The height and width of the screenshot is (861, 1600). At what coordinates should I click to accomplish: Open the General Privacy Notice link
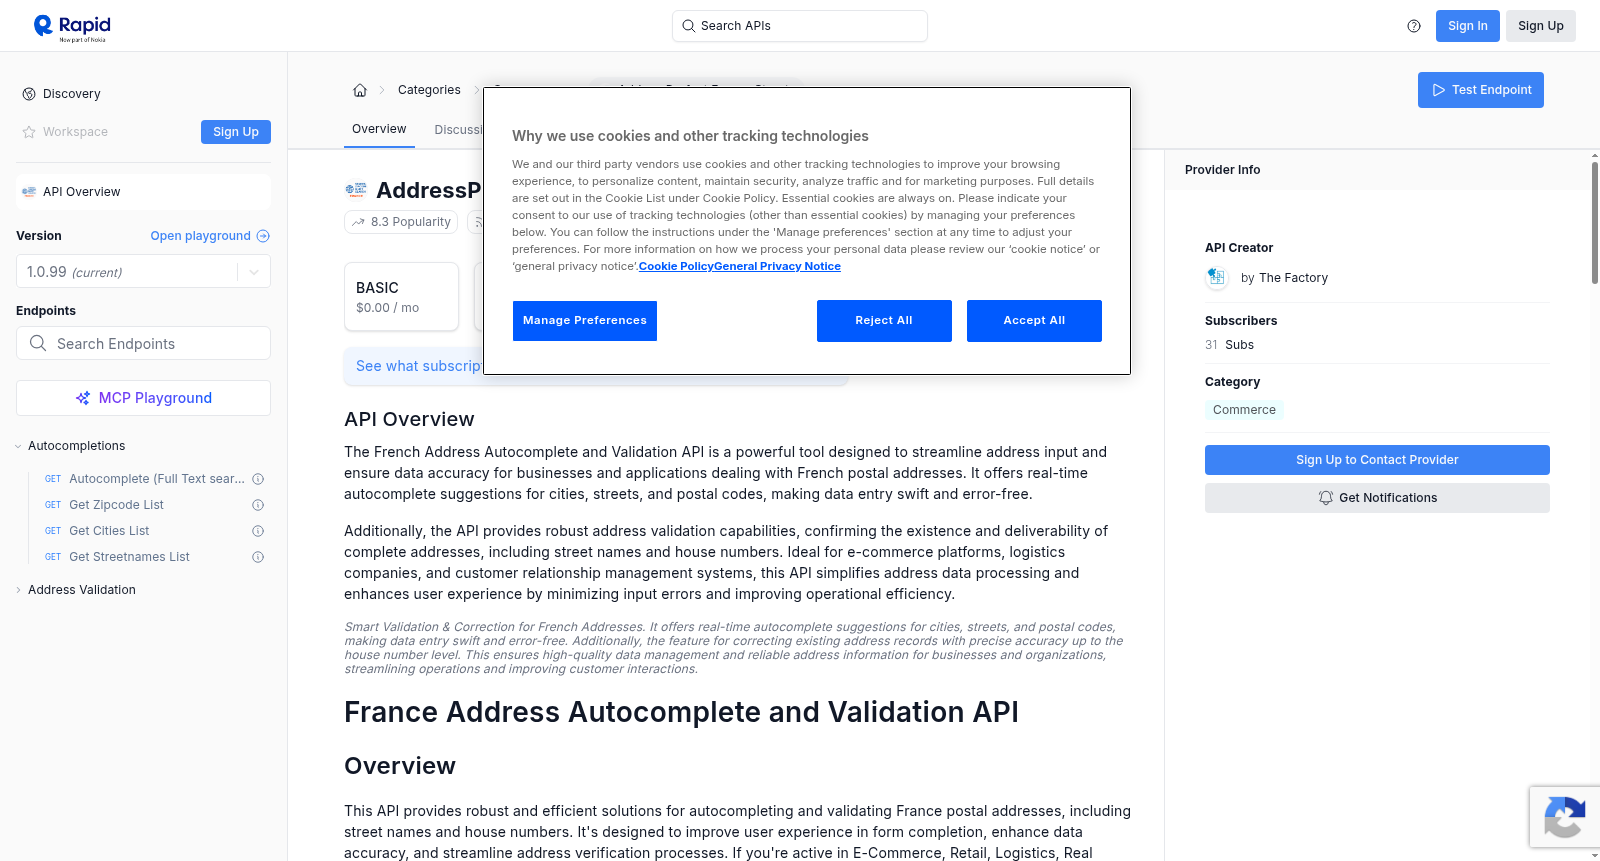[777, 266]
